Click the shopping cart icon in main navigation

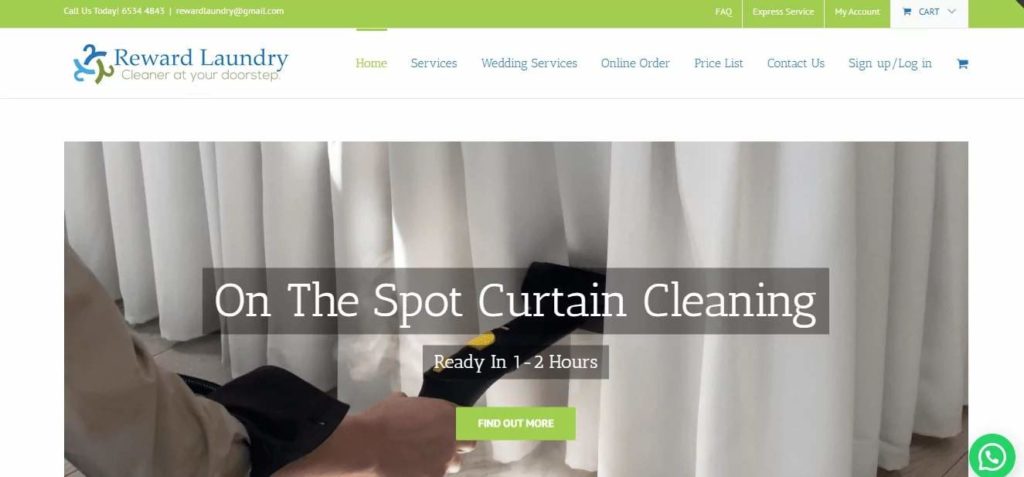[x=962, y=63]
